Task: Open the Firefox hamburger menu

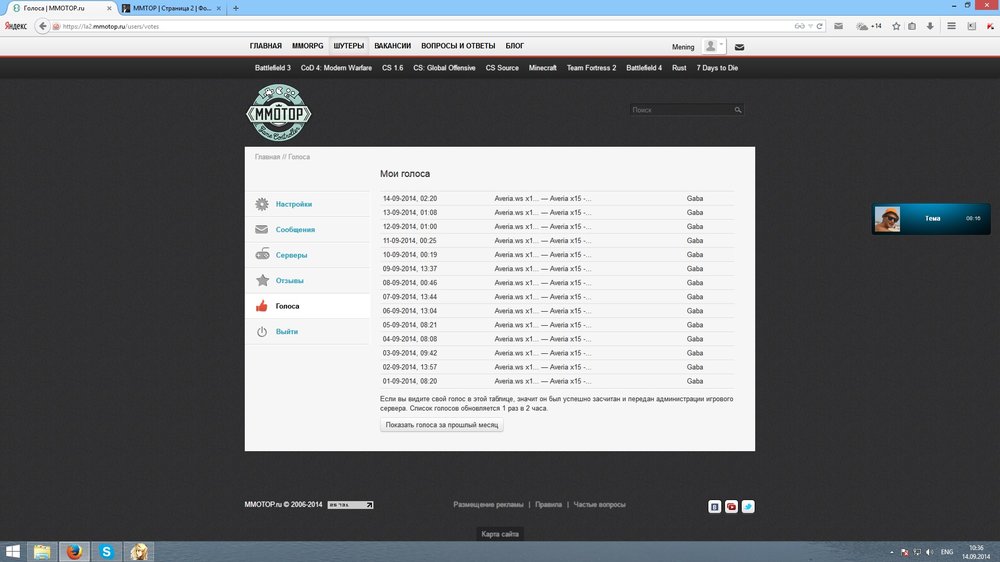Action: [951, 26]
